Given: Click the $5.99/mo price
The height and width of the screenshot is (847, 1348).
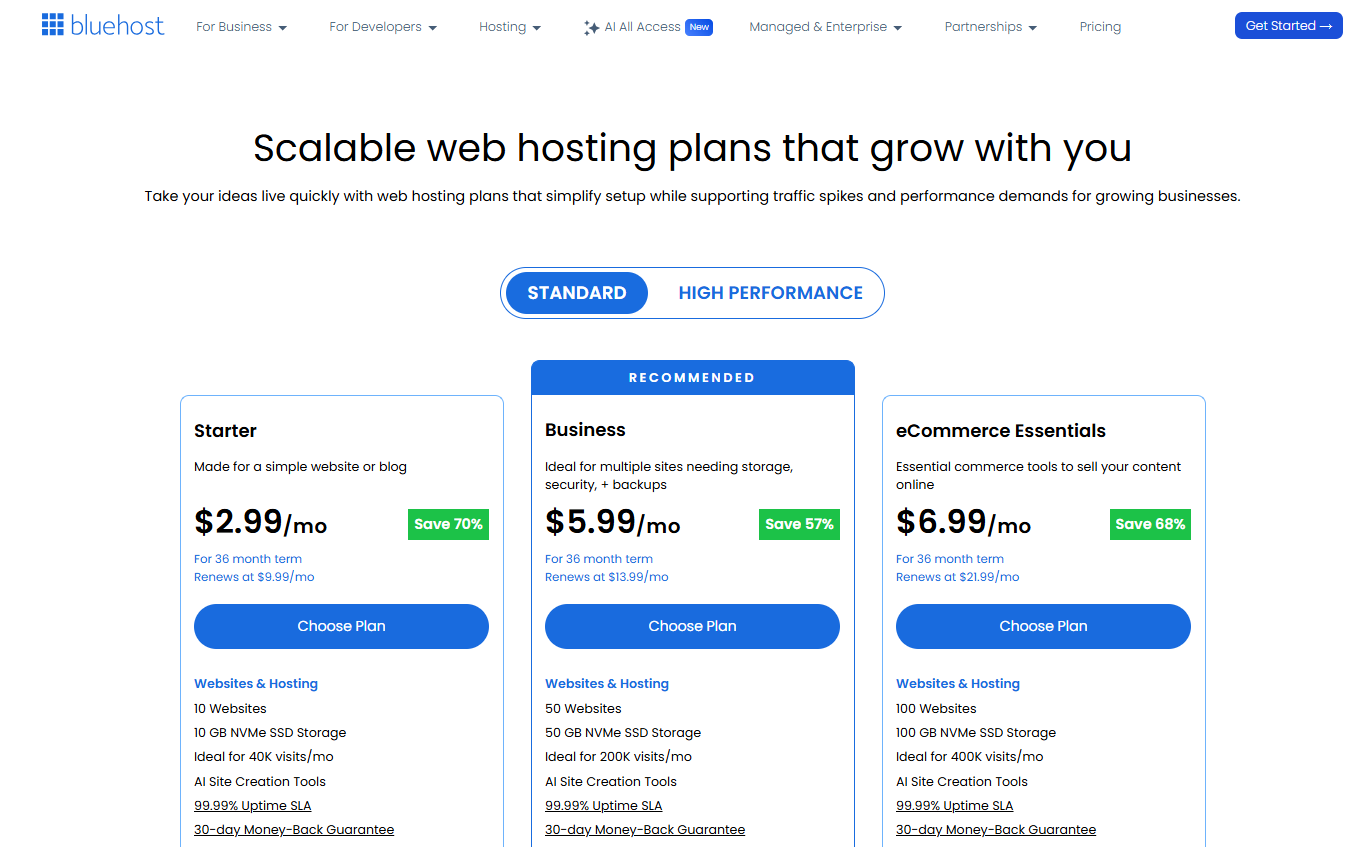Looking at the screenshot, I should pyautogui.click(x=612, y=522).
